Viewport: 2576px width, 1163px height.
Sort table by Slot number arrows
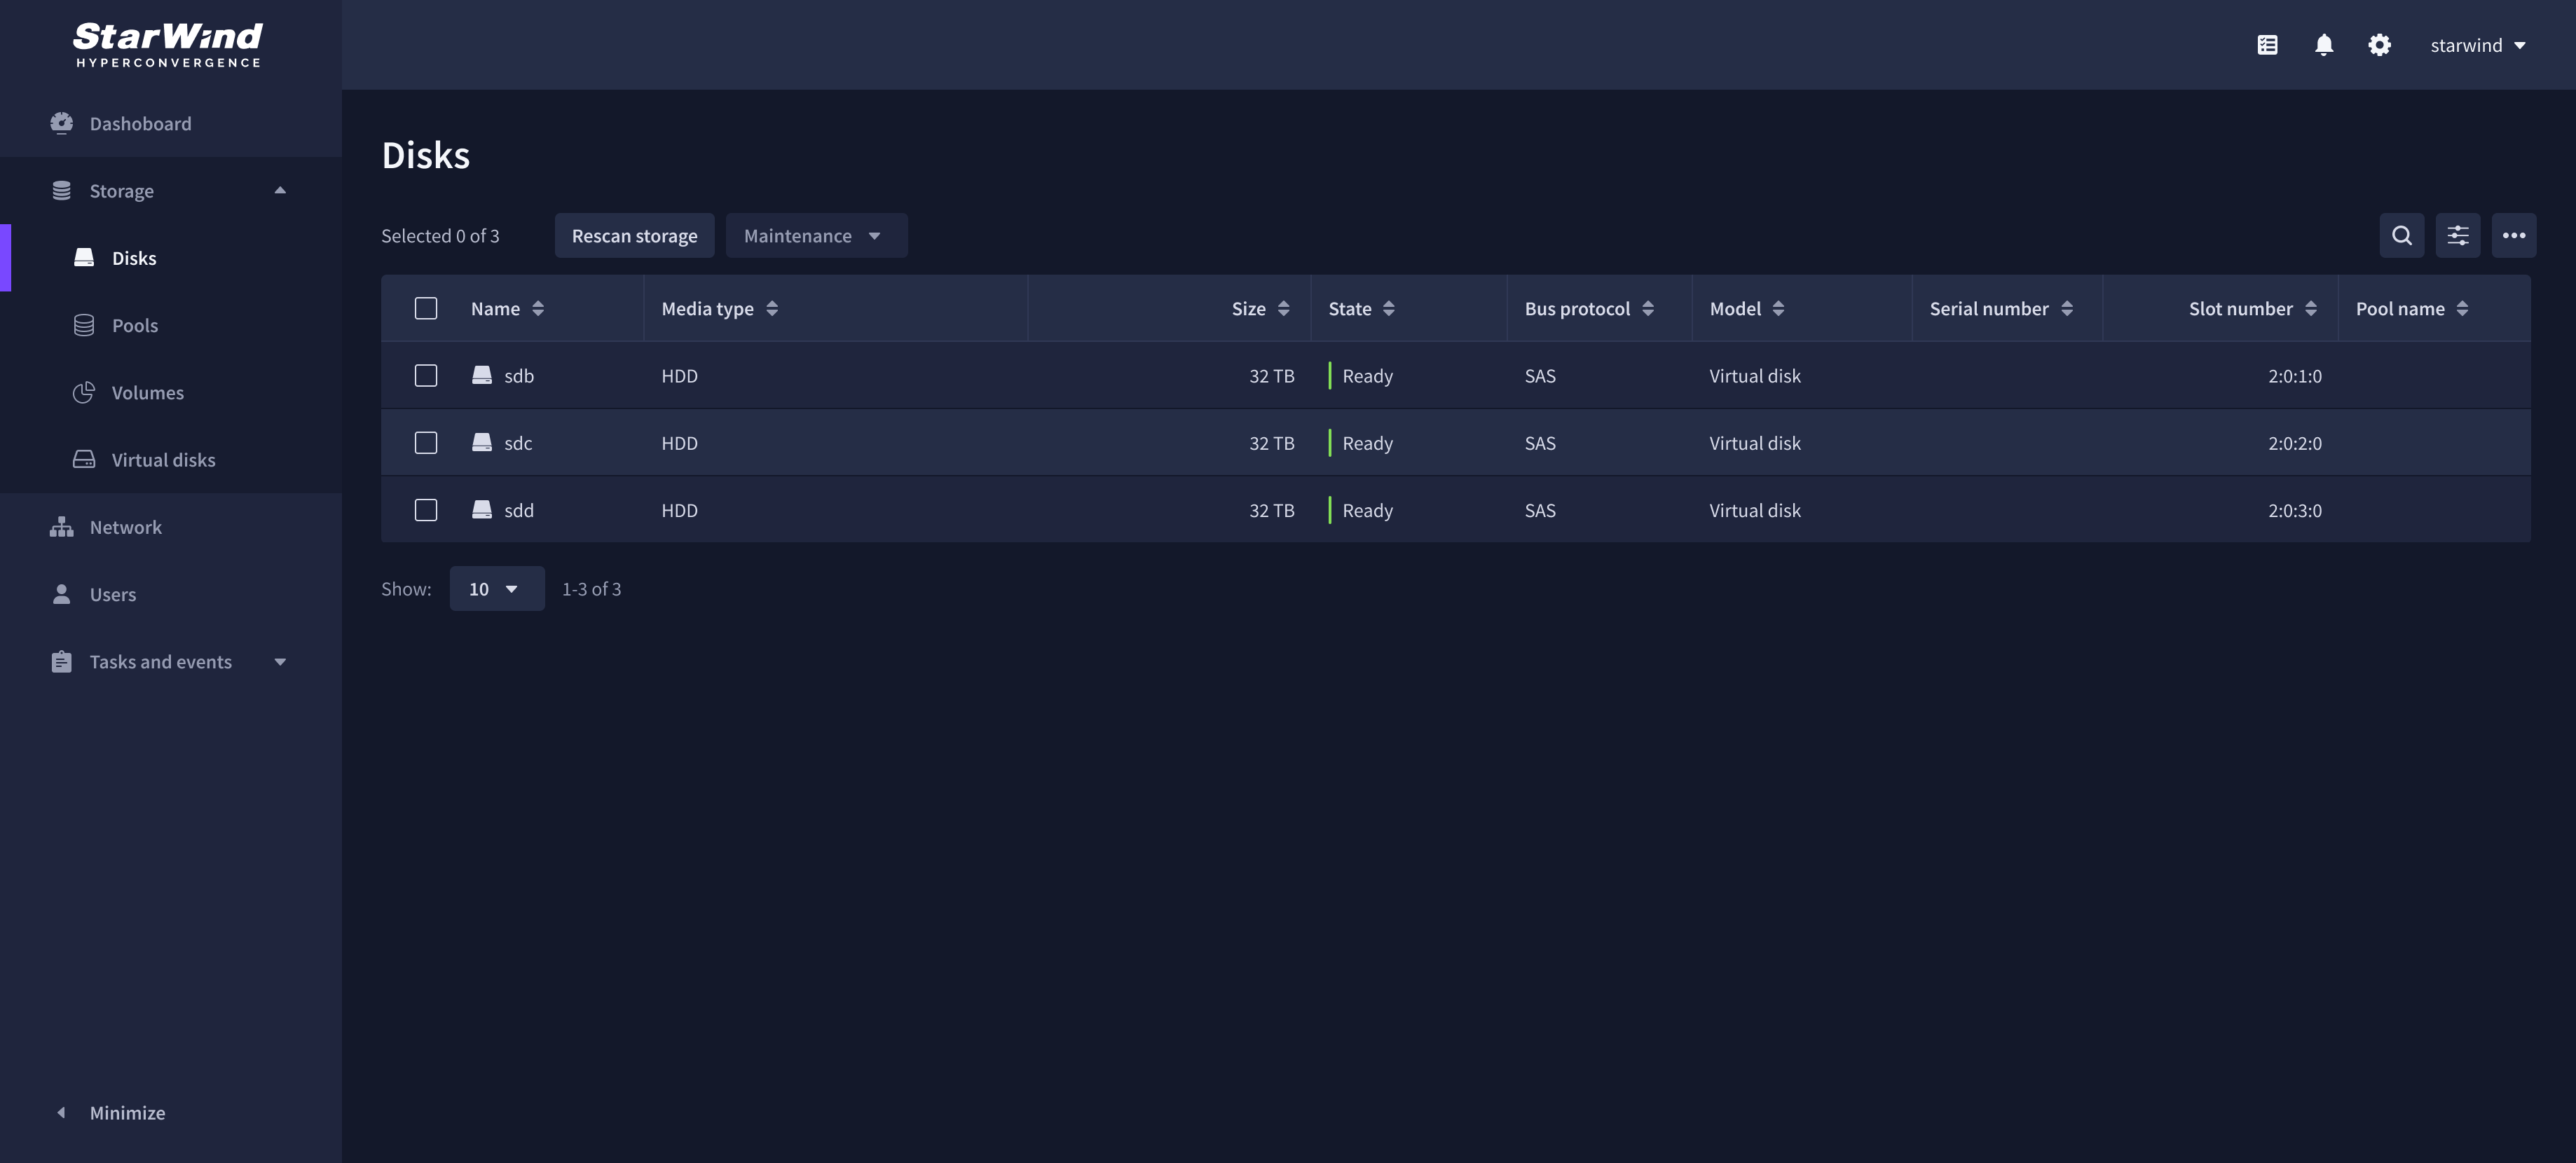[2310, 308]
